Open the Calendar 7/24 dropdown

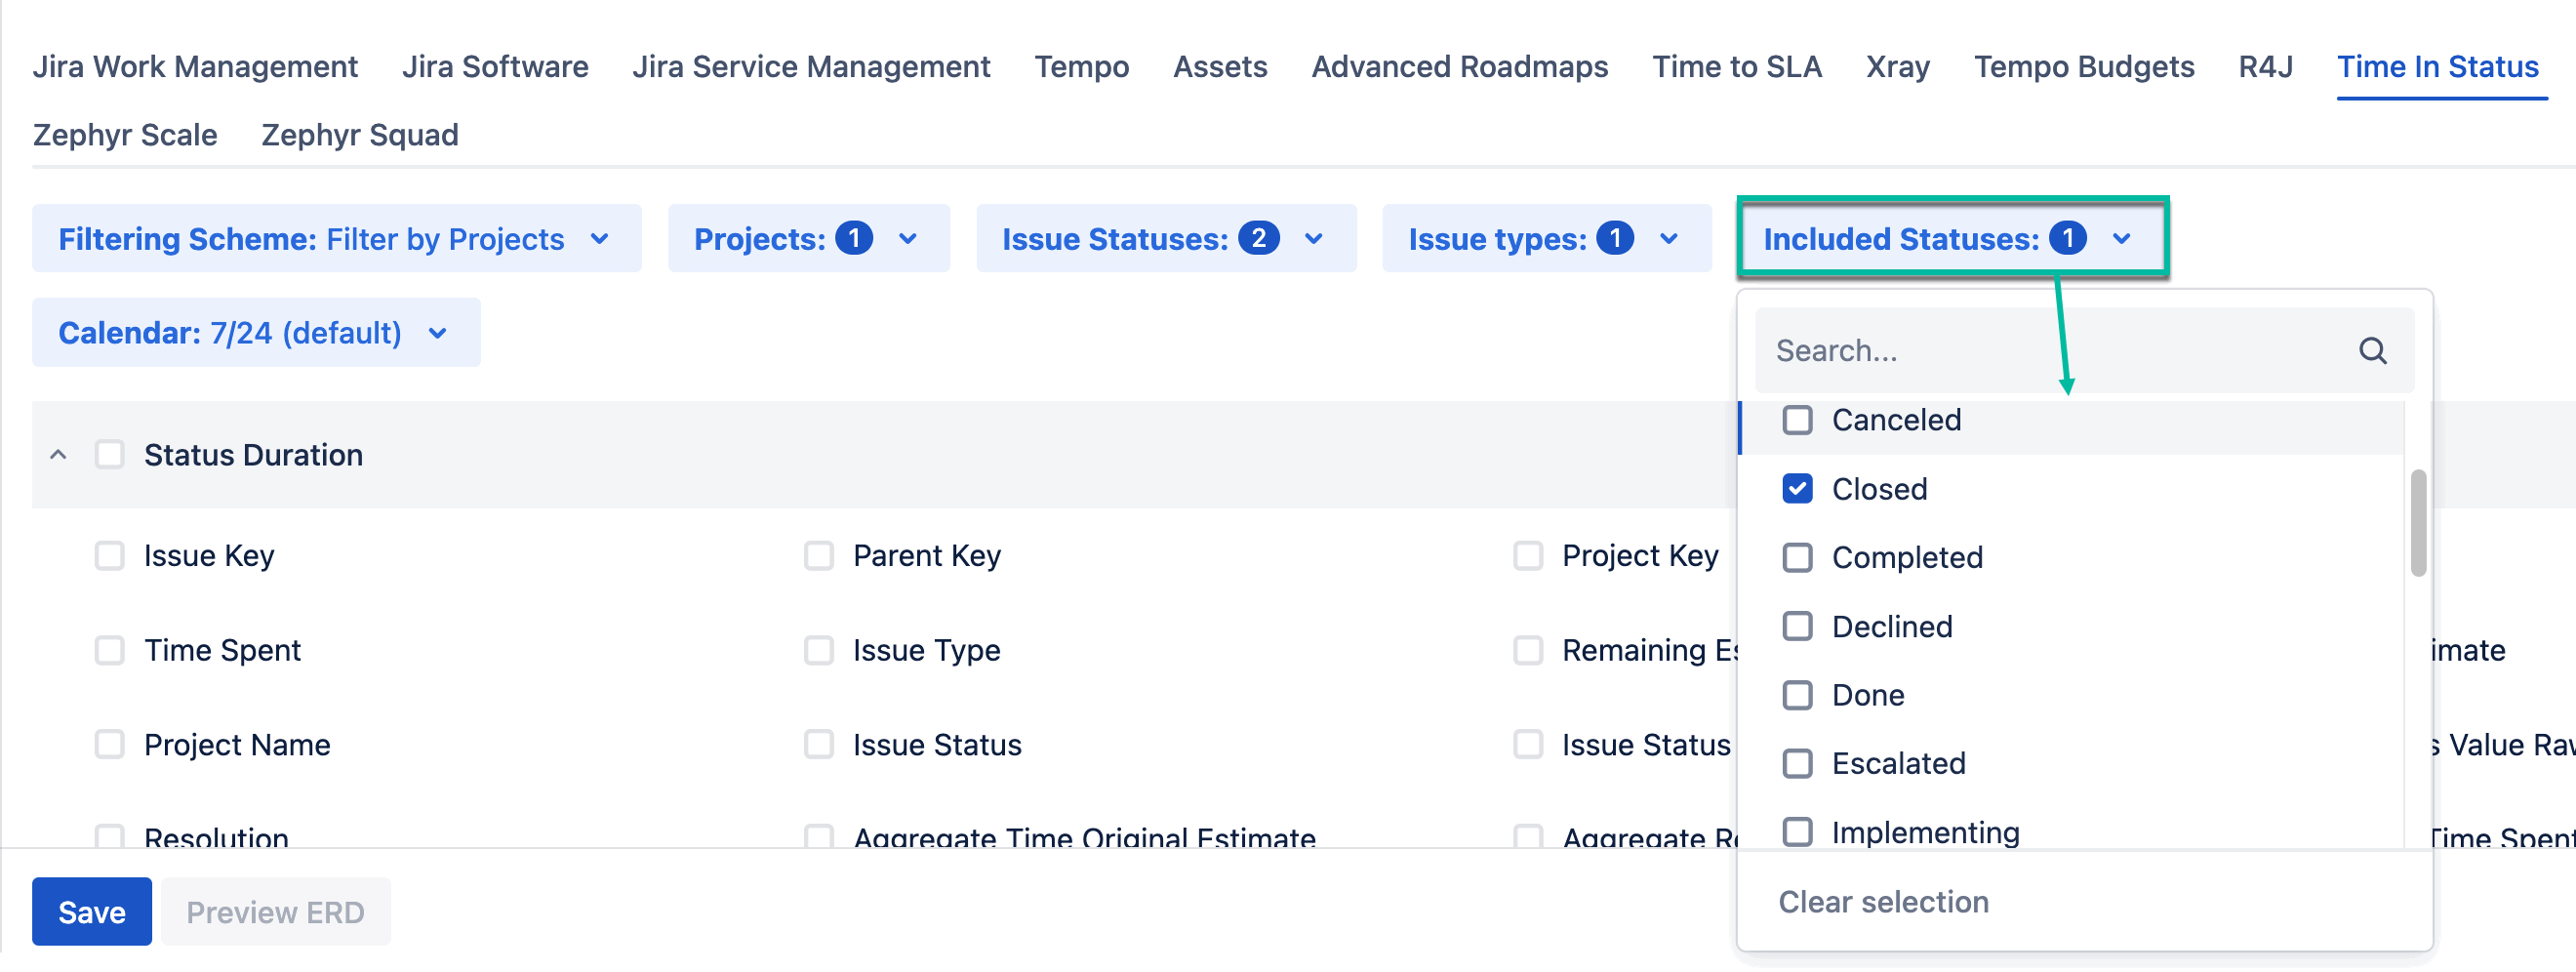255,333
